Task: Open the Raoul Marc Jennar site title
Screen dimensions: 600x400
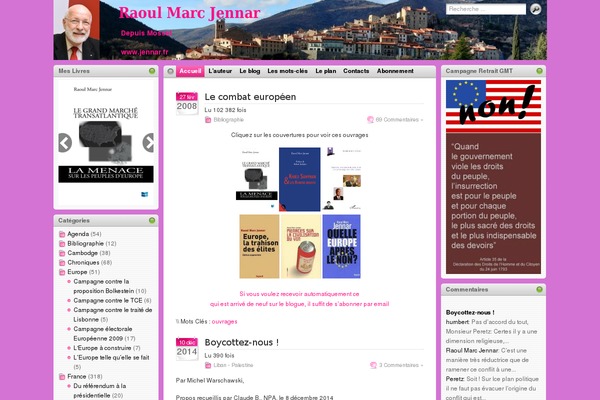Action: 189,13
